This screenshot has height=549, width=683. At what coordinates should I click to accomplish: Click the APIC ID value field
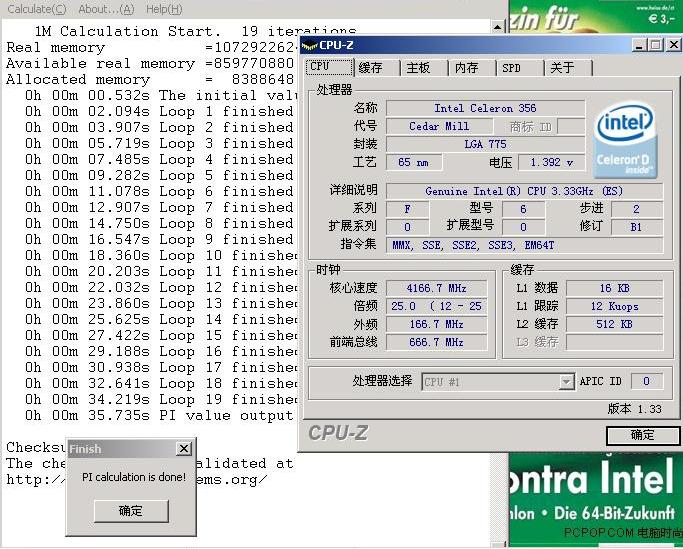click(x=647, y=381)
